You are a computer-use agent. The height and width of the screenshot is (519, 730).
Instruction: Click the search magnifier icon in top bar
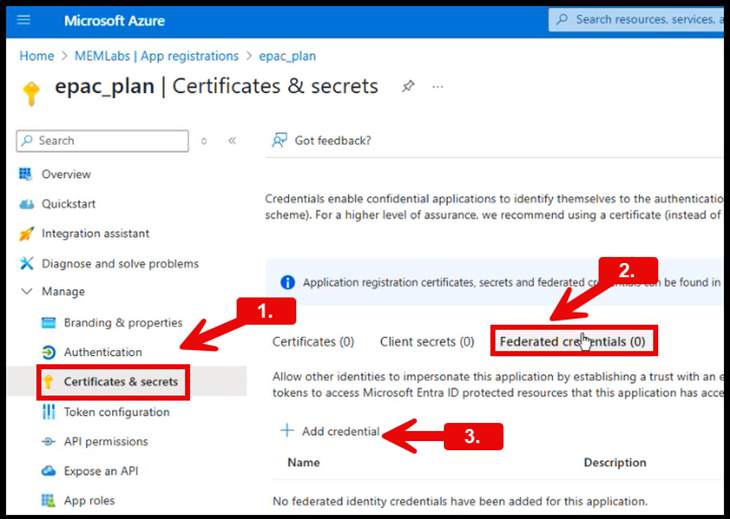pyautogui.click(x=562, y=19)
